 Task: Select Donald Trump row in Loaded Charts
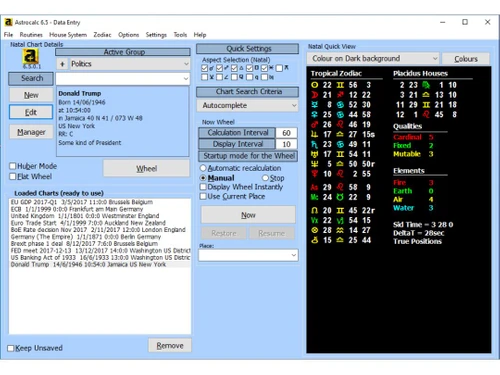point(100,265)
